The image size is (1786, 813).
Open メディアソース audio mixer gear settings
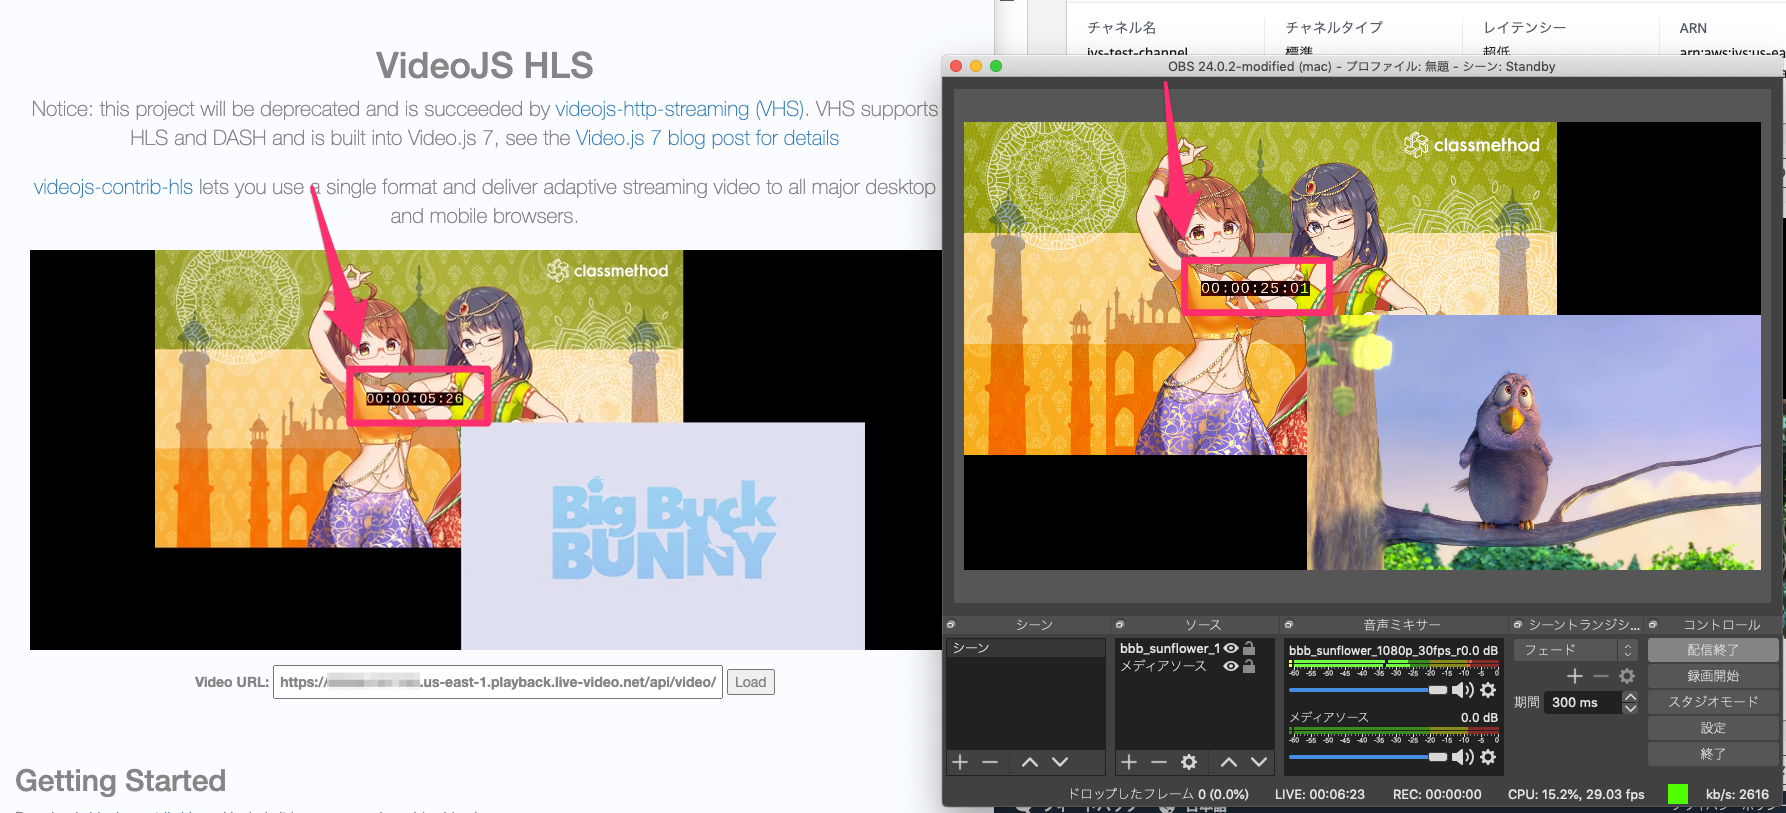tap(1488, 757)
